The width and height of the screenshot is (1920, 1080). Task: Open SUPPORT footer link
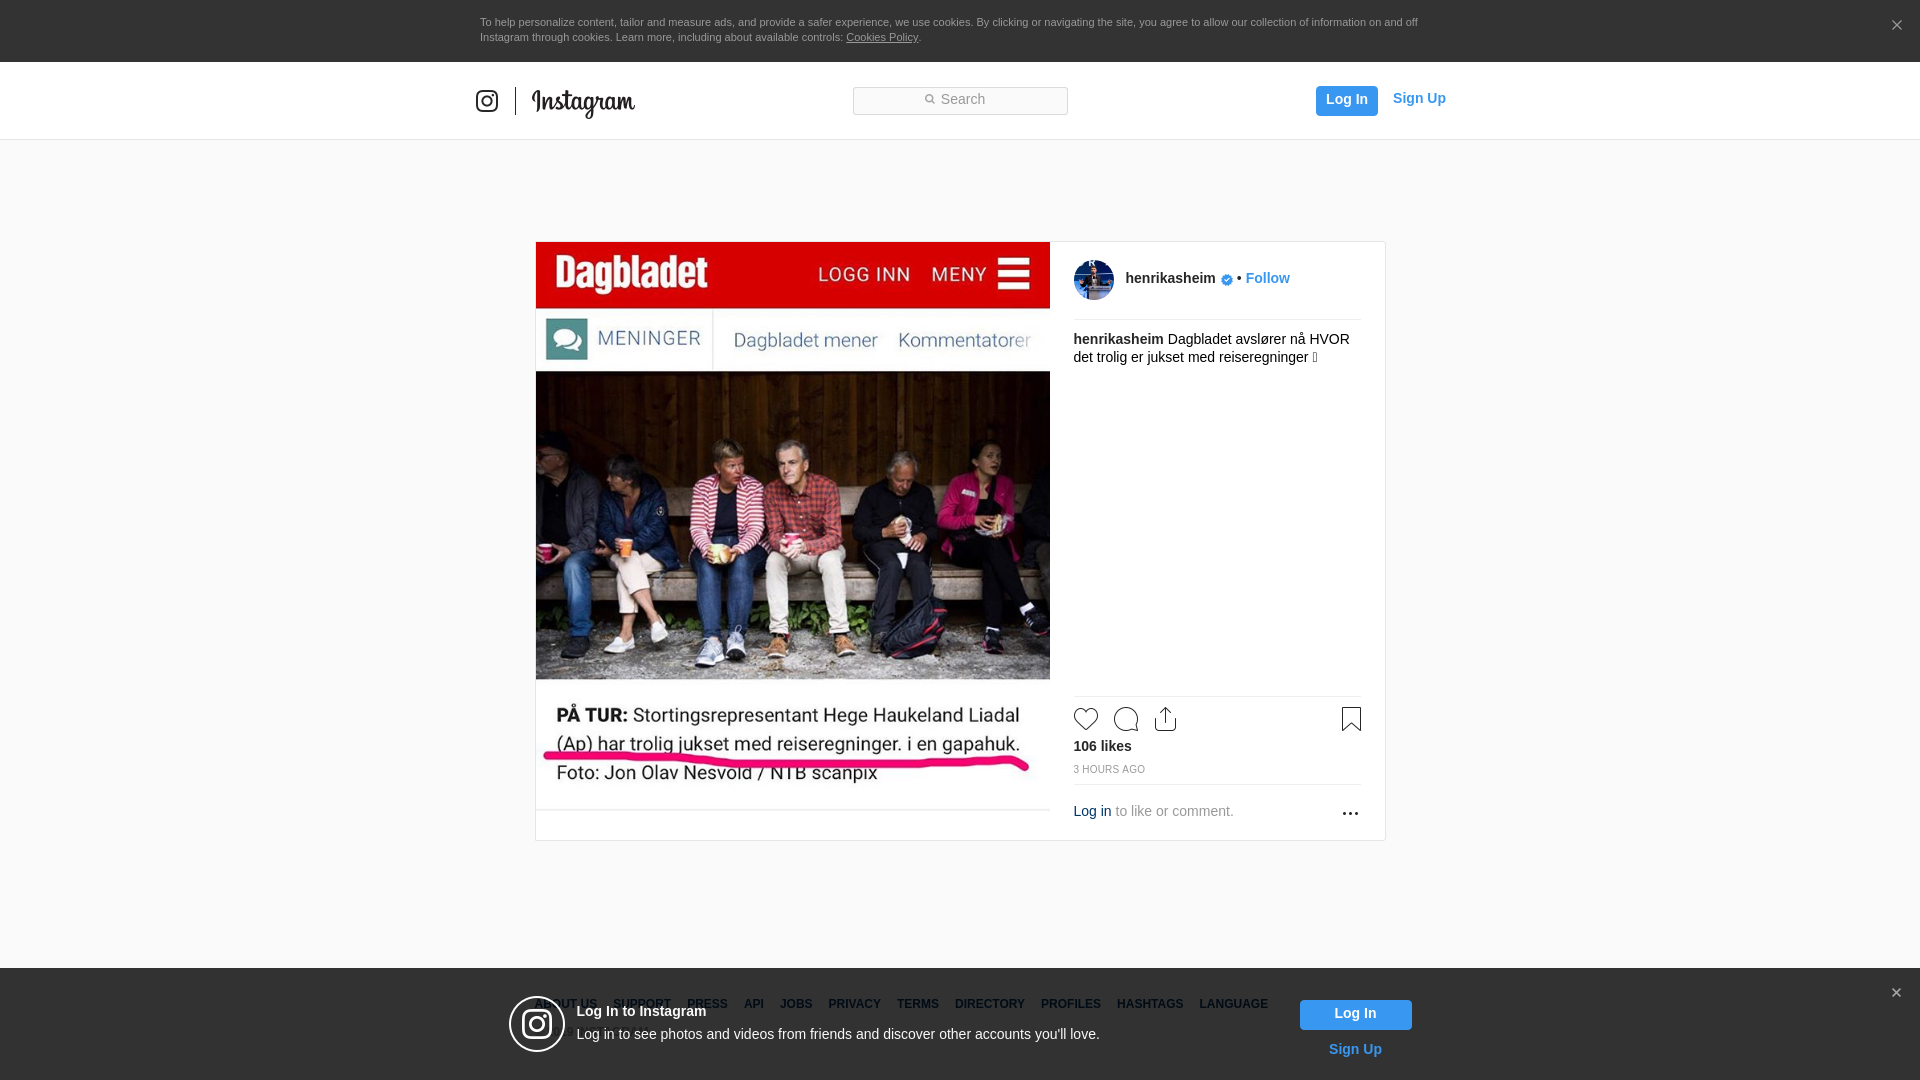(x=642, y=1004)
